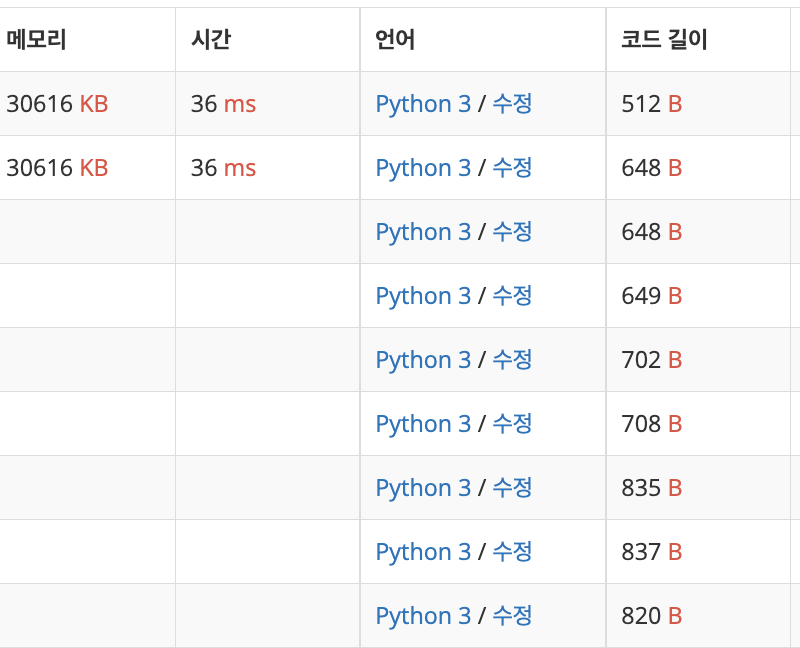The image size is (800, 648).
Task: Select 36 ms time in 512 B row
Action: tap(223, 104)
